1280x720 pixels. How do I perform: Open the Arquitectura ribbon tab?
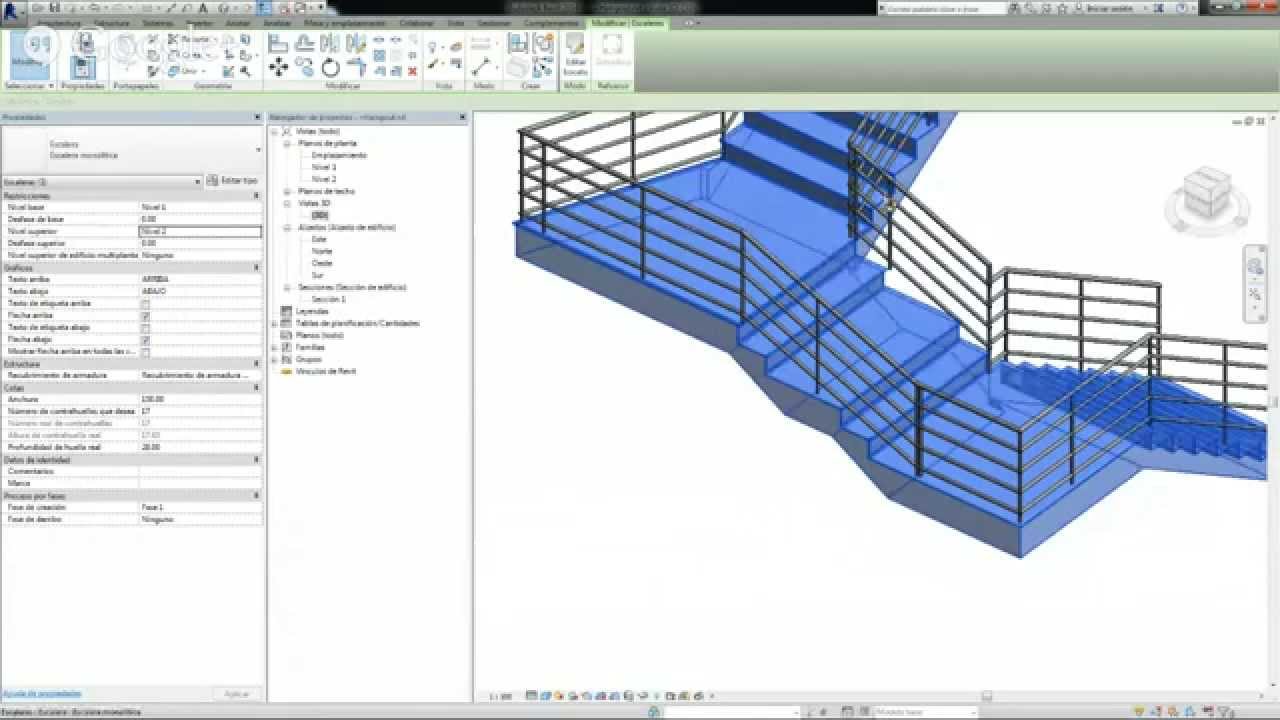click(59, 22)
